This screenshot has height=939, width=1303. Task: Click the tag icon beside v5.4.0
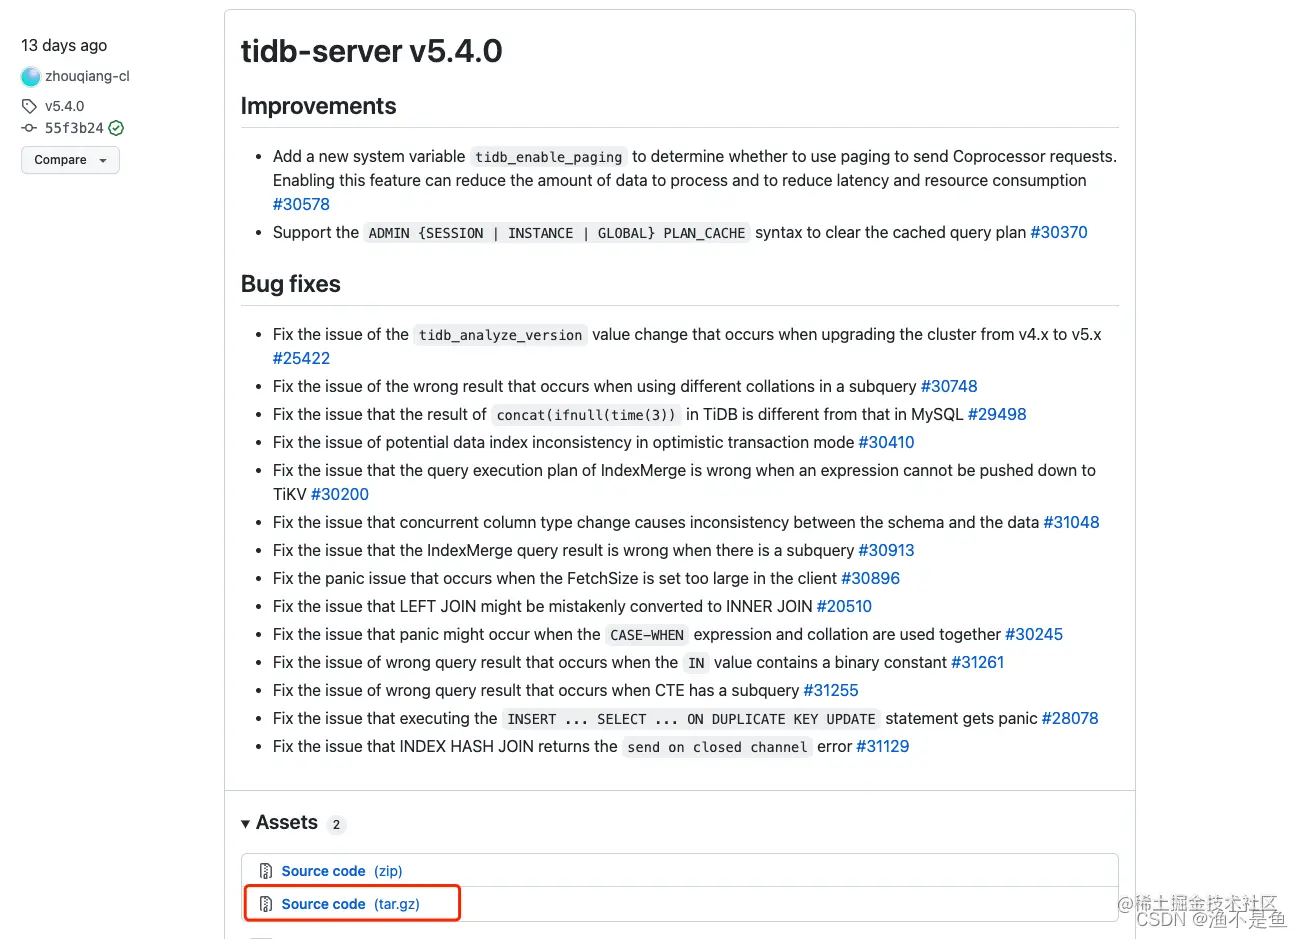click(x=29, y=106)
